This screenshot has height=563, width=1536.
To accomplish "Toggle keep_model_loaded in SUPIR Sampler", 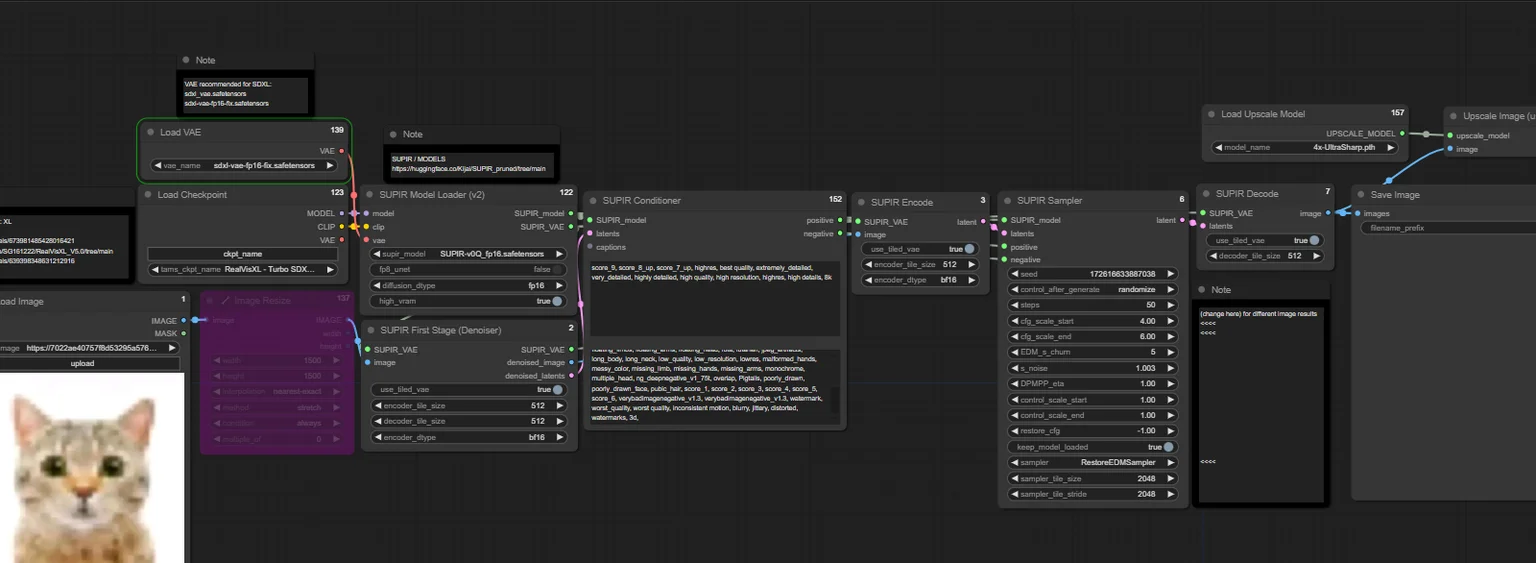I will point(1093,447).
